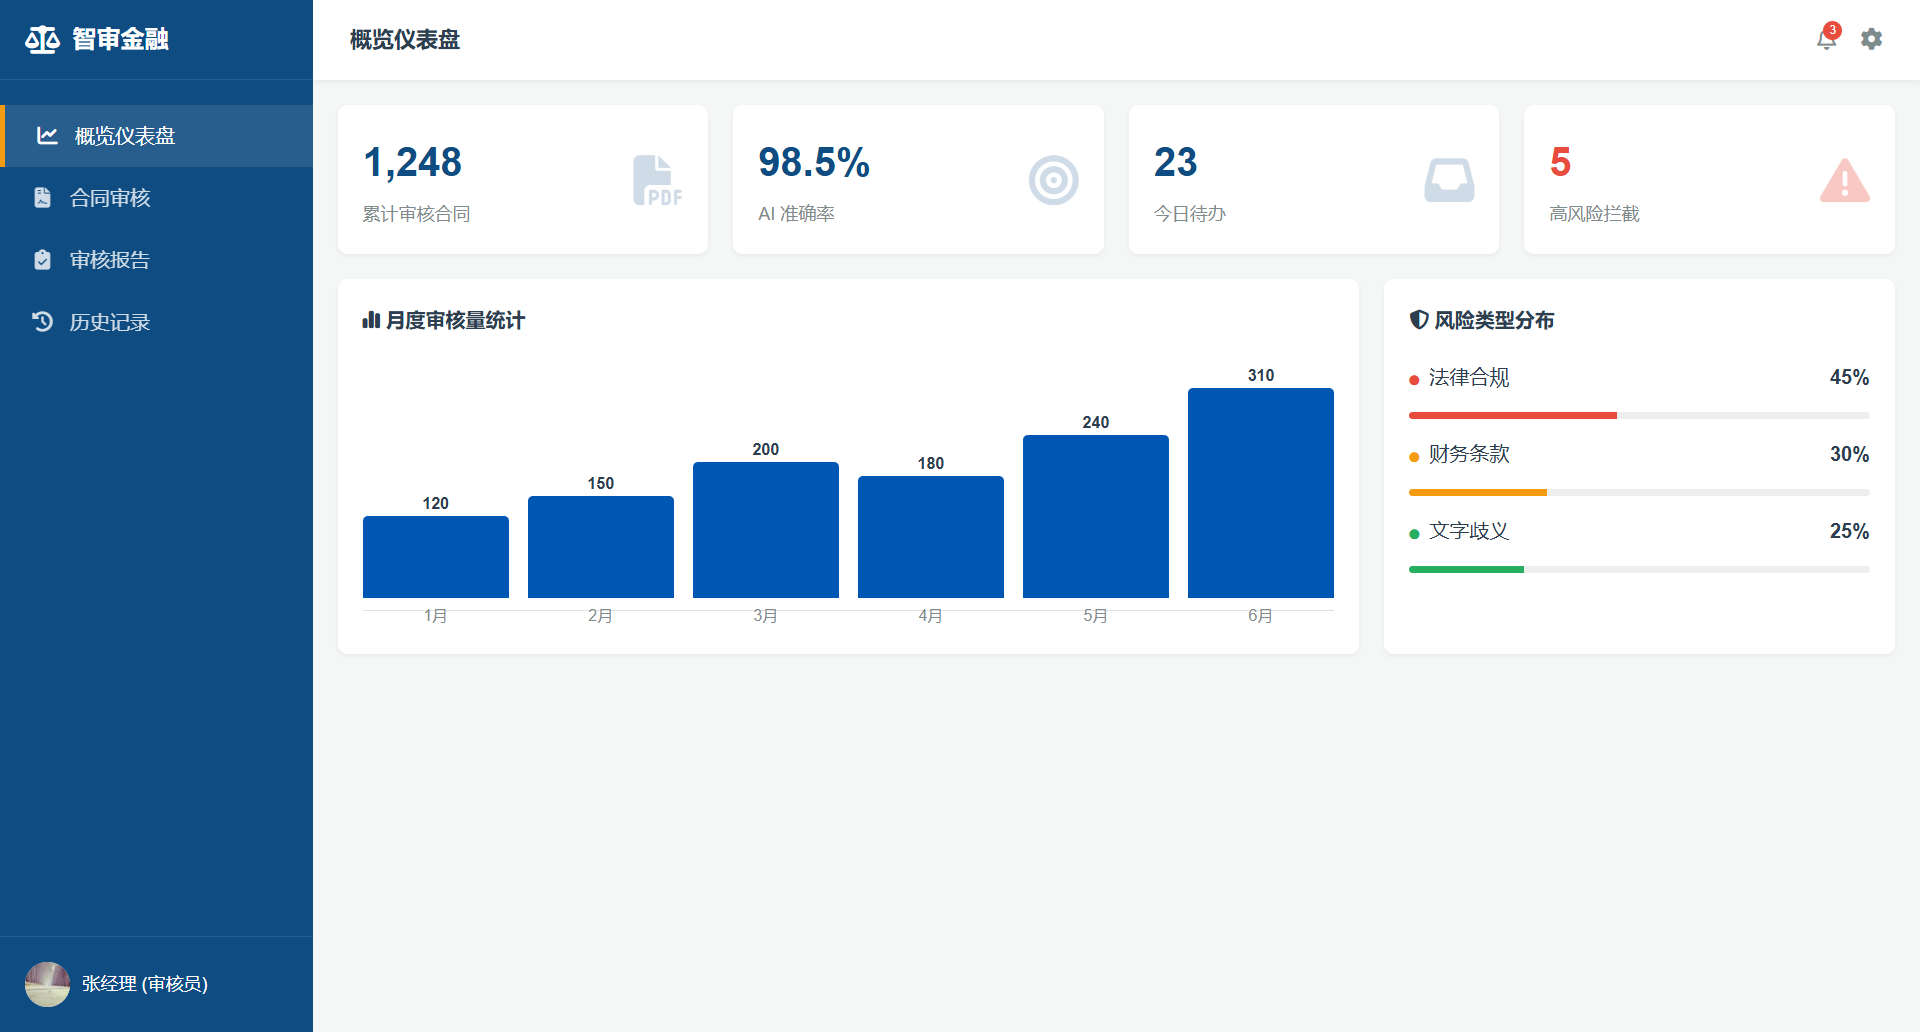Click the red warning triangle icon
This screenshot has height=1032, width=1920.
tap(1844, 181)
